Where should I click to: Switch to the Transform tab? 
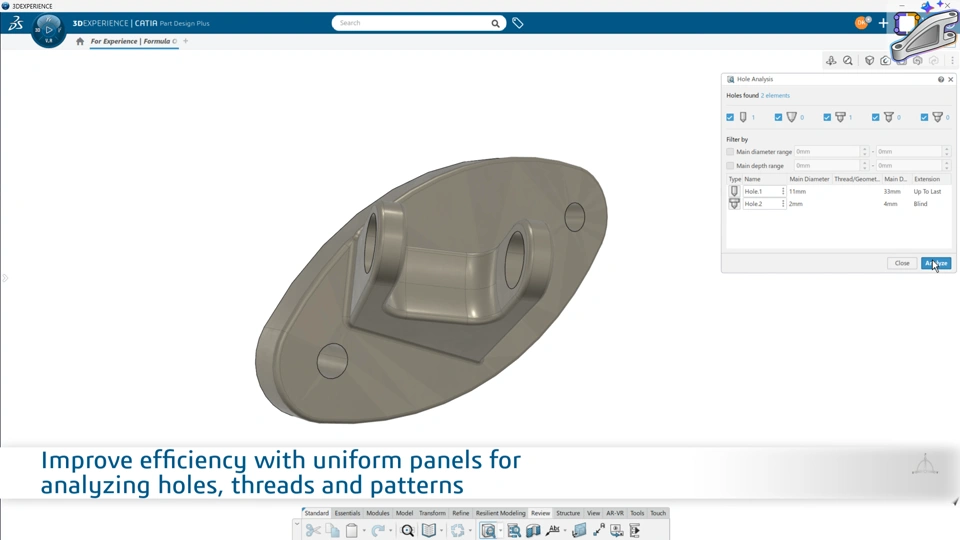(x=432, y=513)
